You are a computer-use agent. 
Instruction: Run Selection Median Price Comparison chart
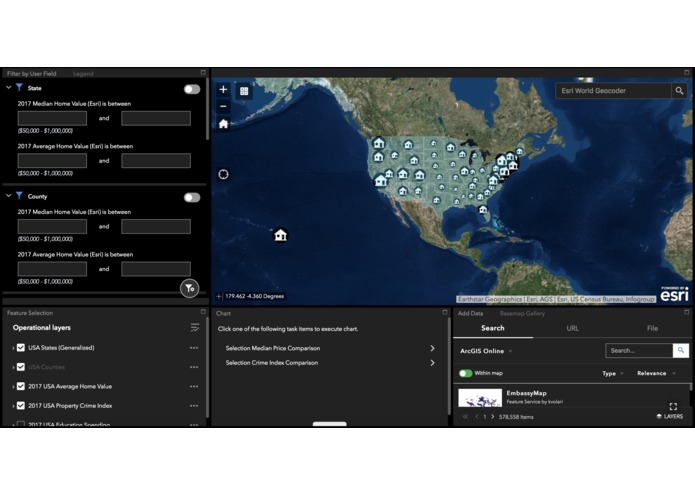click(330, 348)
